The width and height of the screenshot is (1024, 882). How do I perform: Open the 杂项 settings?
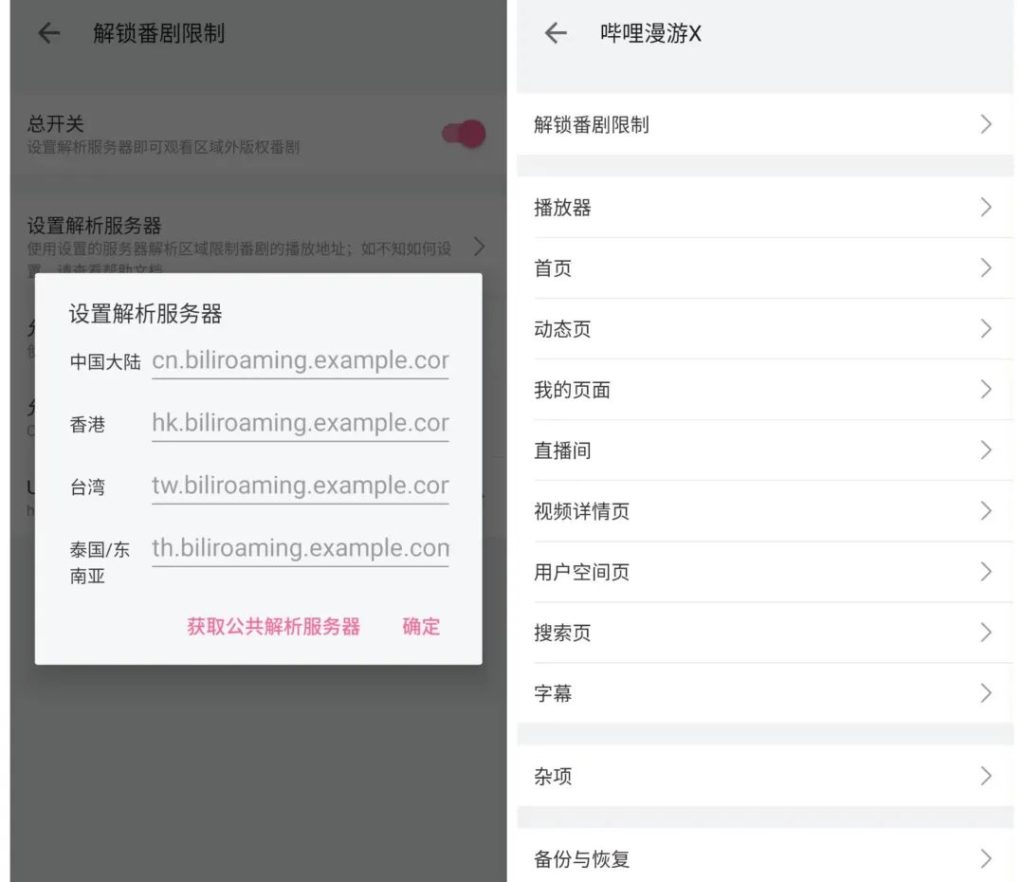[765, 776]
